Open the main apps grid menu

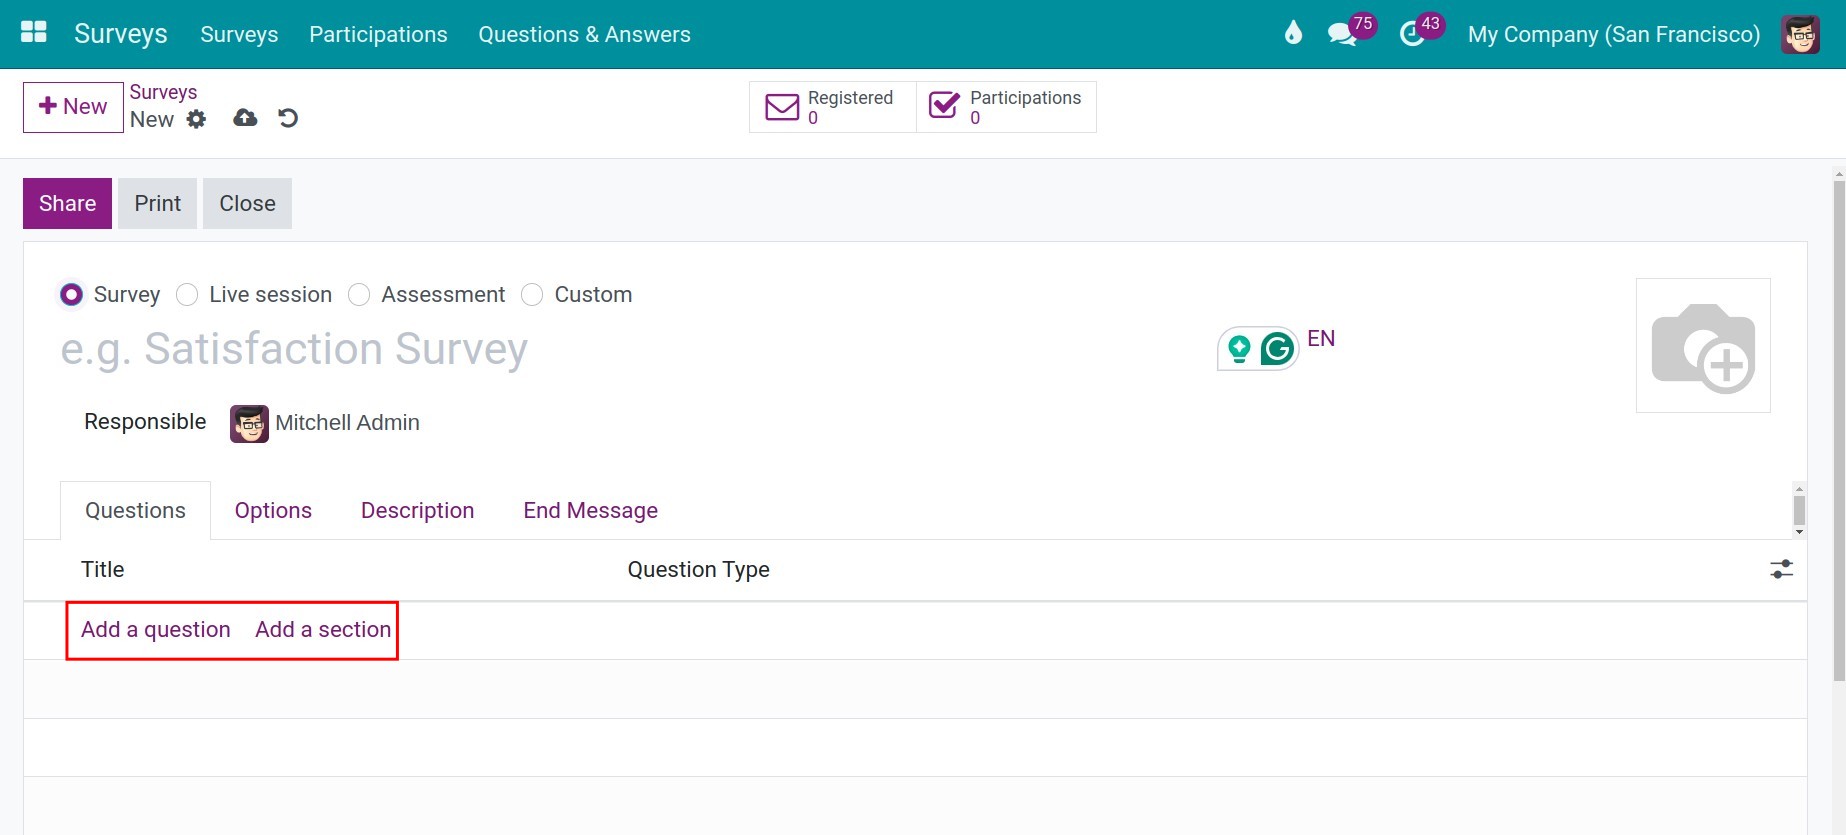(x=34, y=33)
